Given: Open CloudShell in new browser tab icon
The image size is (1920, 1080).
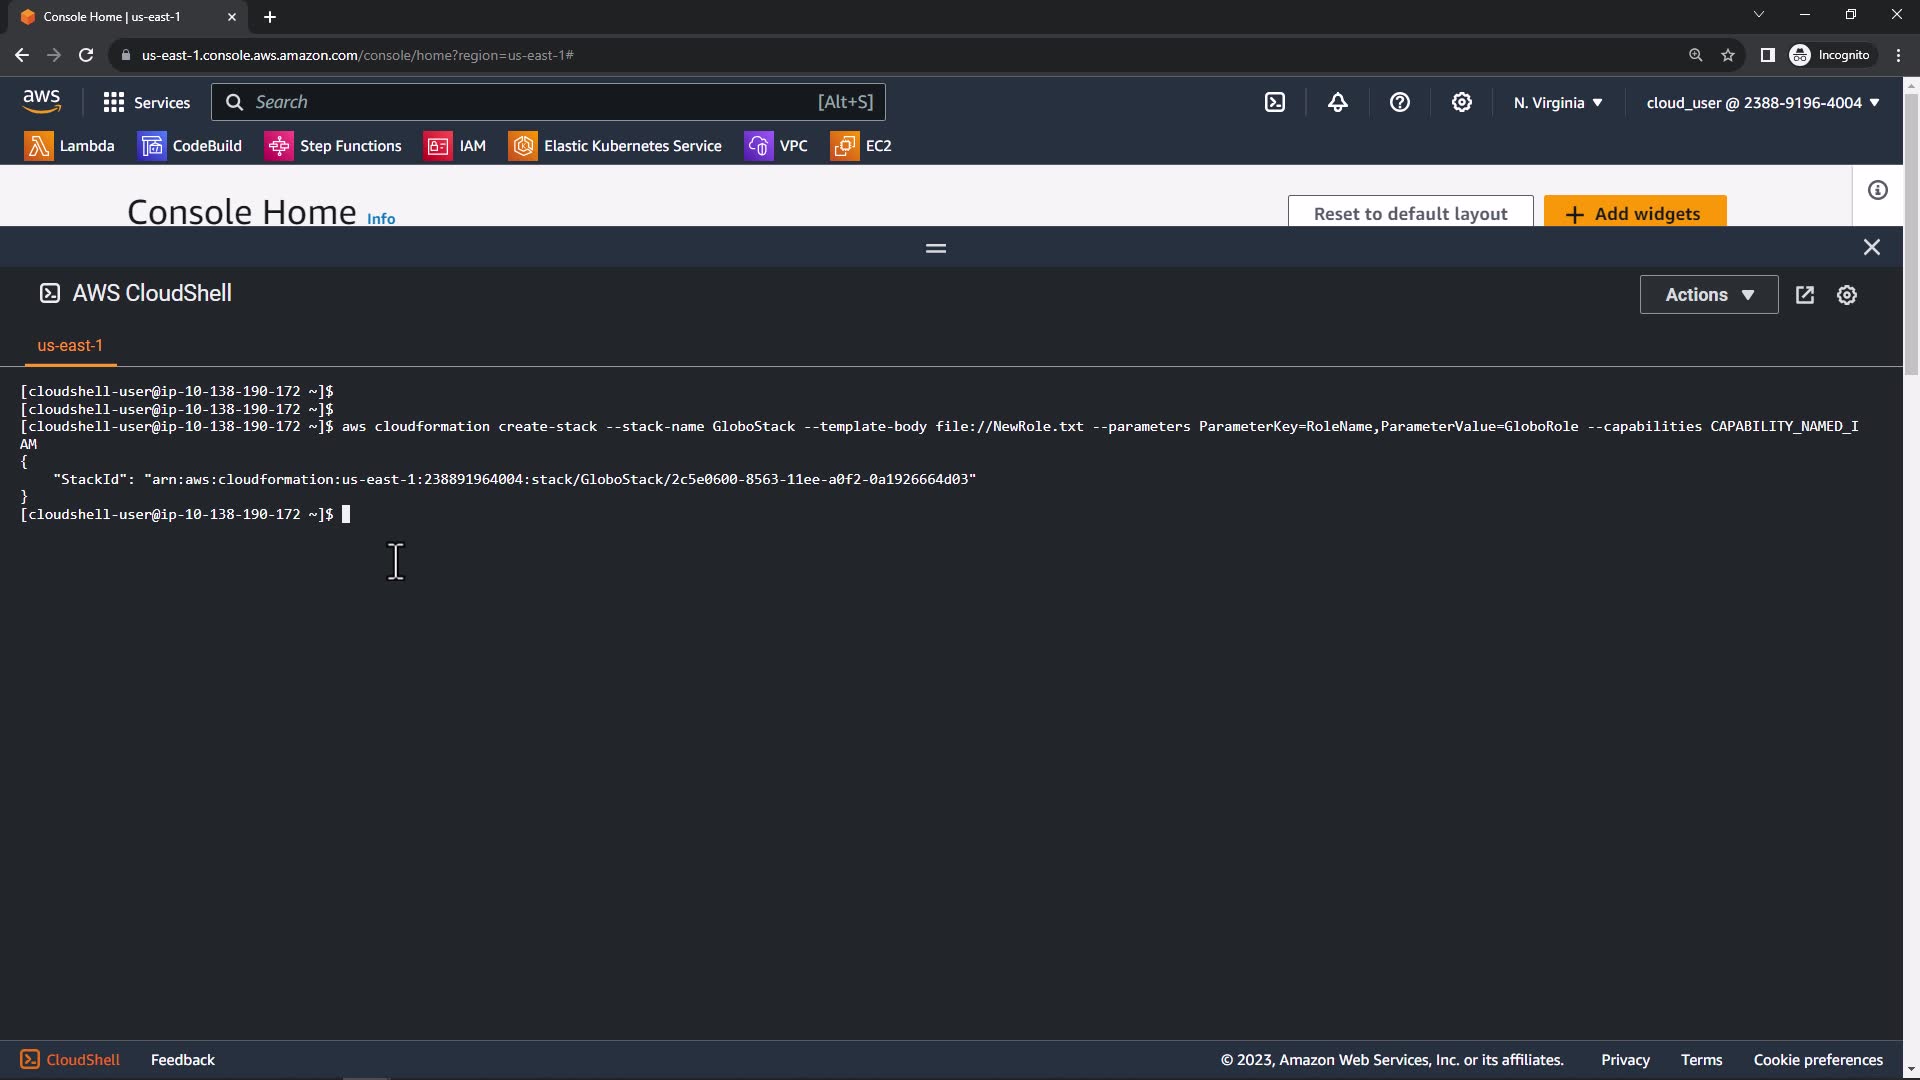Looking at the screenshot, I should 1805,295.
